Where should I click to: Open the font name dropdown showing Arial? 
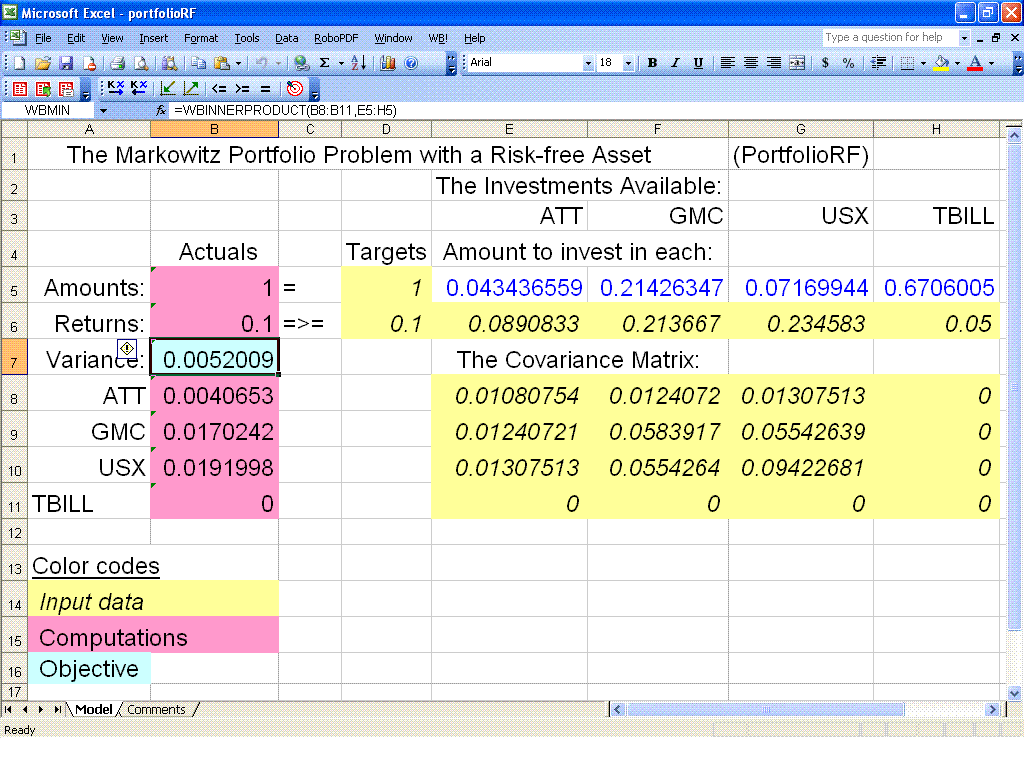(588, 63)
